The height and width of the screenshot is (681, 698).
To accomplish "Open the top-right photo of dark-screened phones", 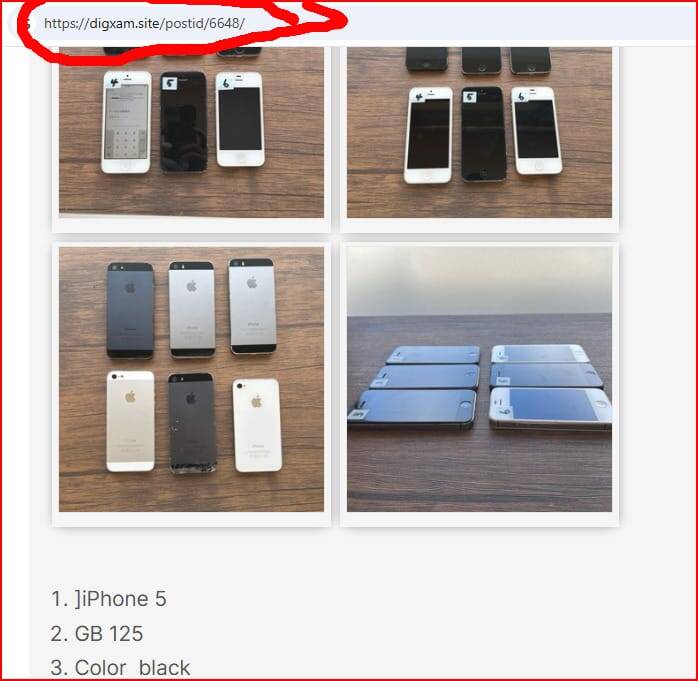I will [x=479, y=132].
